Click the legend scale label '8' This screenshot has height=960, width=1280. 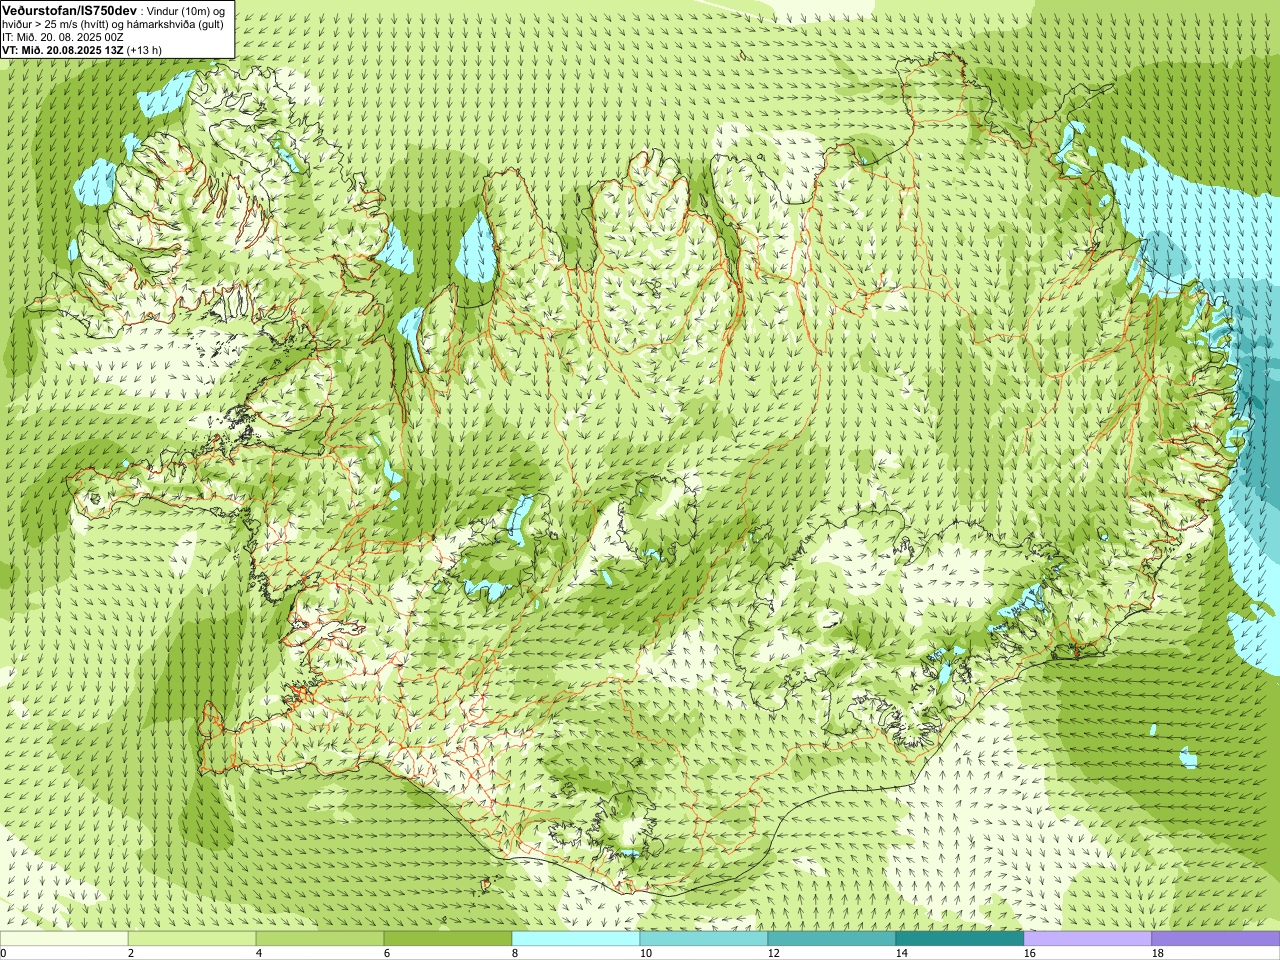coord(515,954)
